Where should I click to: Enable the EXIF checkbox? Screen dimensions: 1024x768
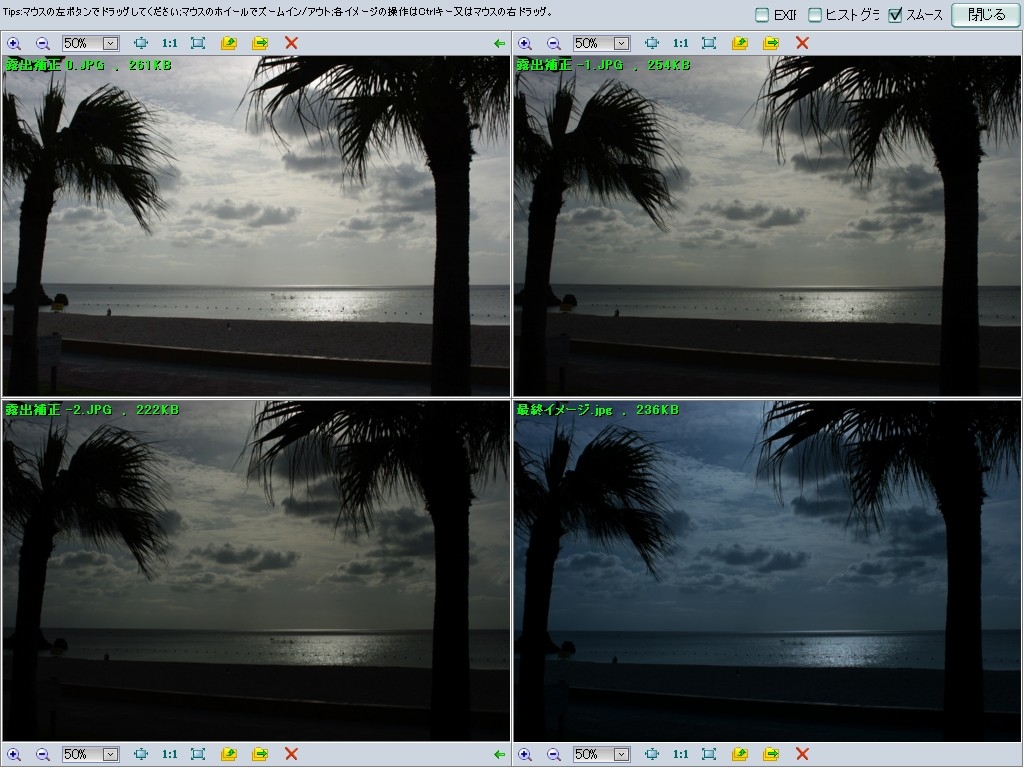click(x=761, y=15)
